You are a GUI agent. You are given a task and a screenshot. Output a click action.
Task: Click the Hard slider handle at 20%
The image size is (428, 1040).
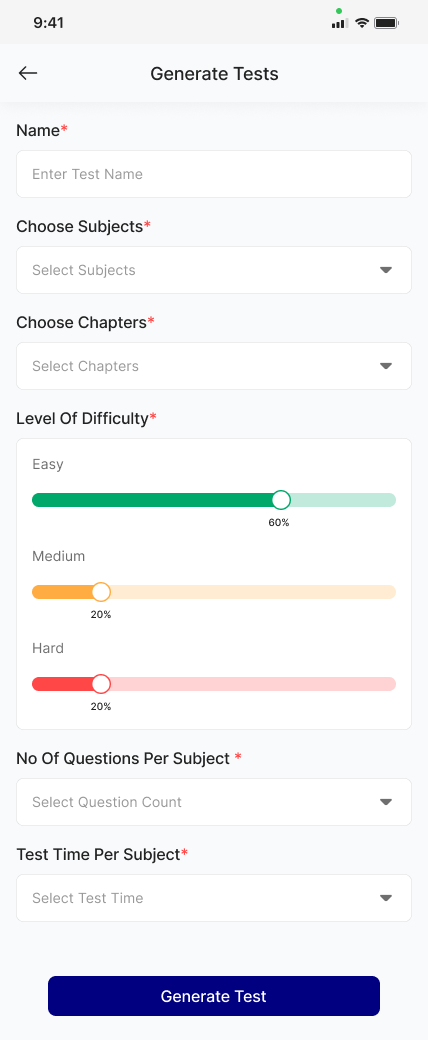[101, 684]
